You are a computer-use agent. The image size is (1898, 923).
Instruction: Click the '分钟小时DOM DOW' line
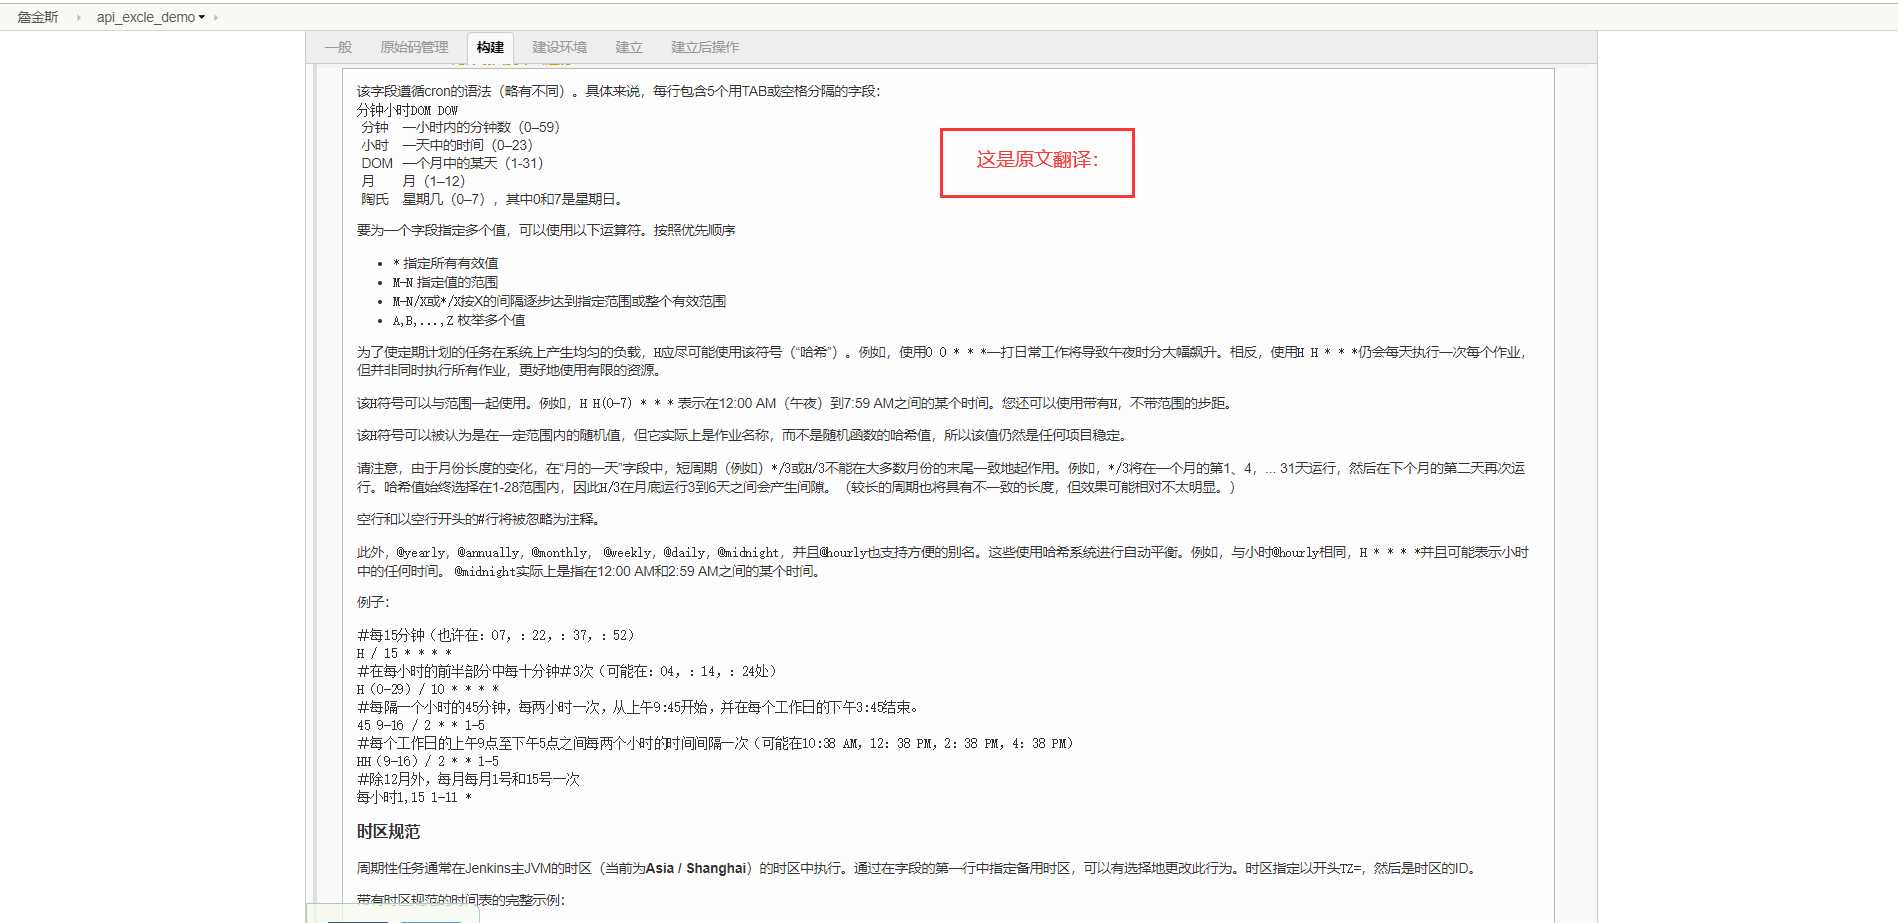[x=407, y=110]
